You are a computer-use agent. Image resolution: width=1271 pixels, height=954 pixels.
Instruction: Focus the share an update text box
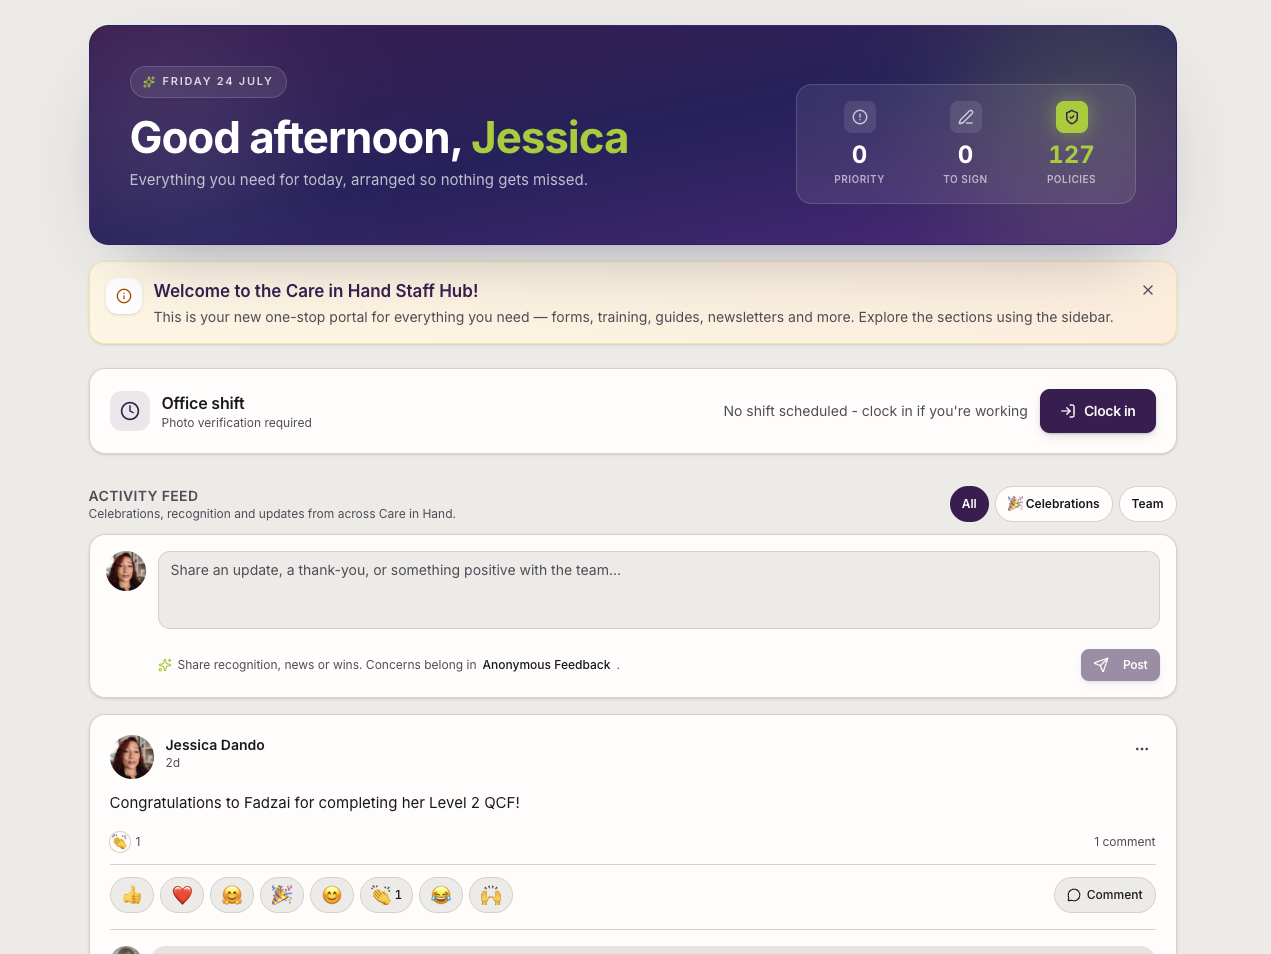[x=658, y=590]
